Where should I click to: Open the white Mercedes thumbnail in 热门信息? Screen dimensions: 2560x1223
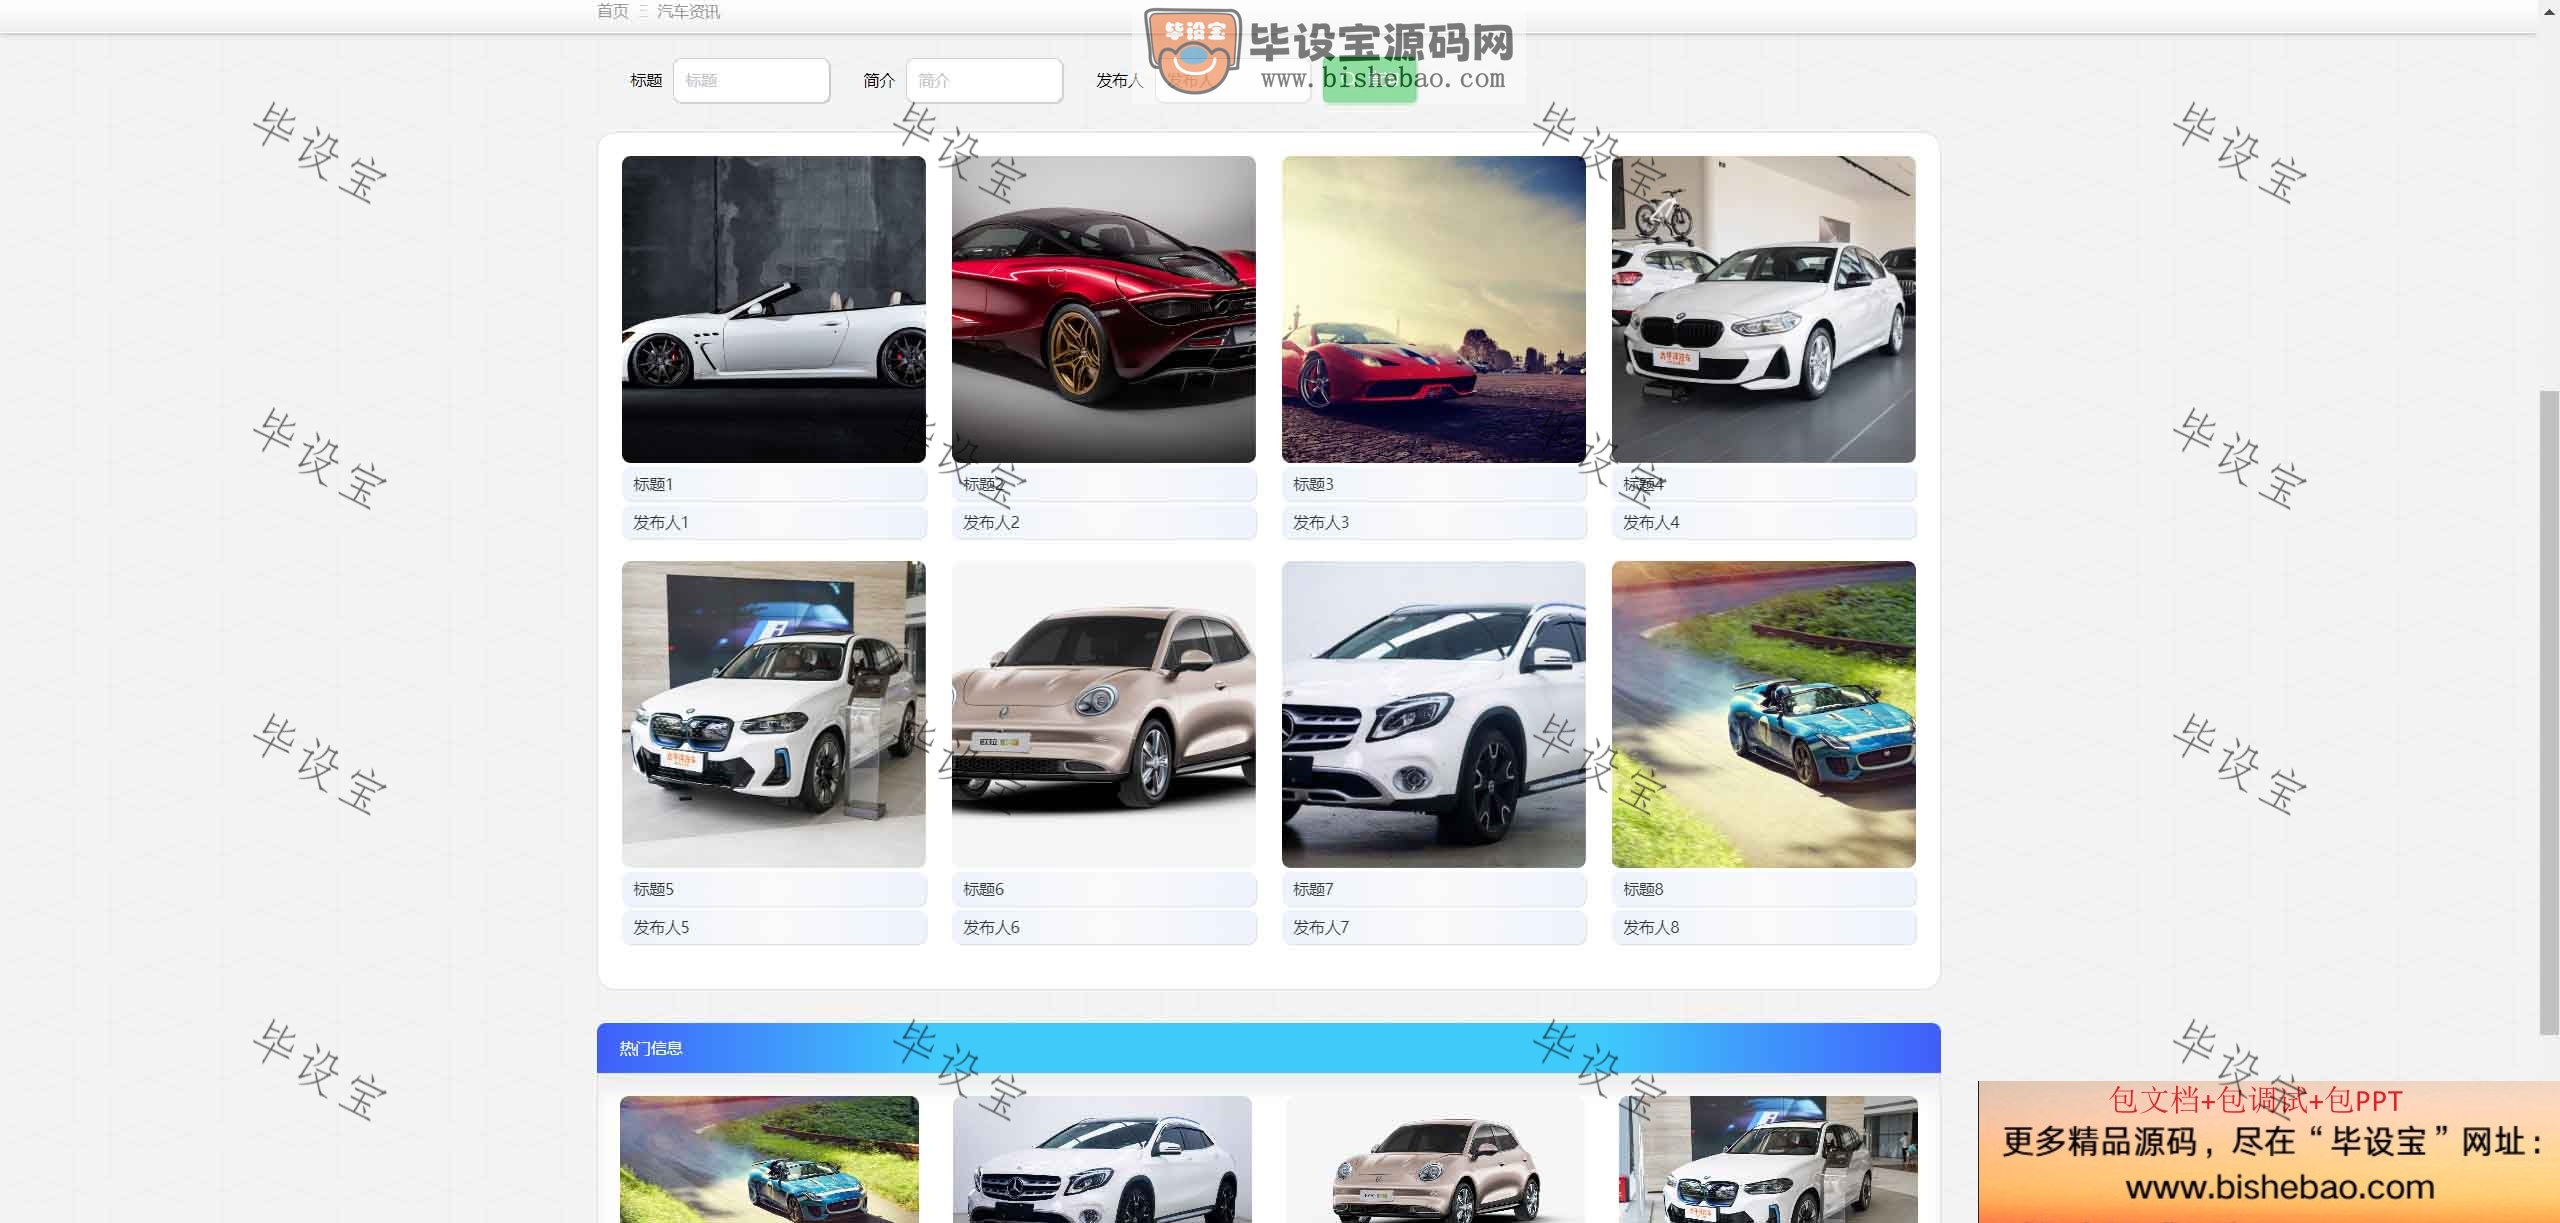tap(1102, 1159)
